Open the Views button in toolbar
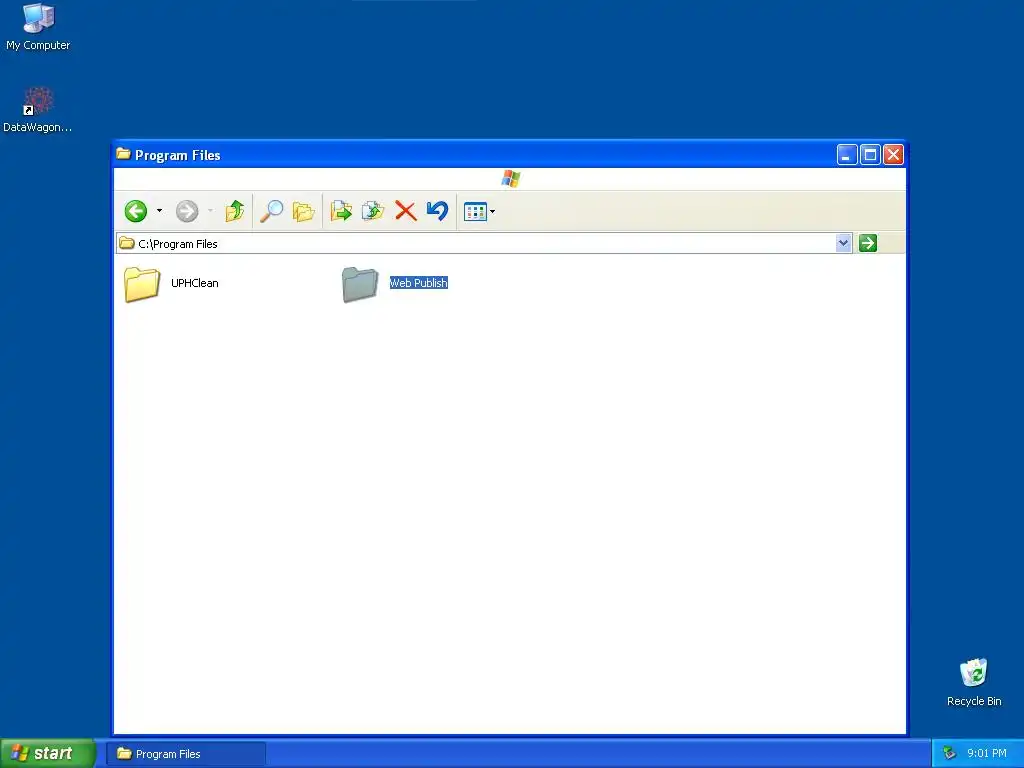Image resolution: width=1024 pixels, height=768 pixels. click(475, 212)
